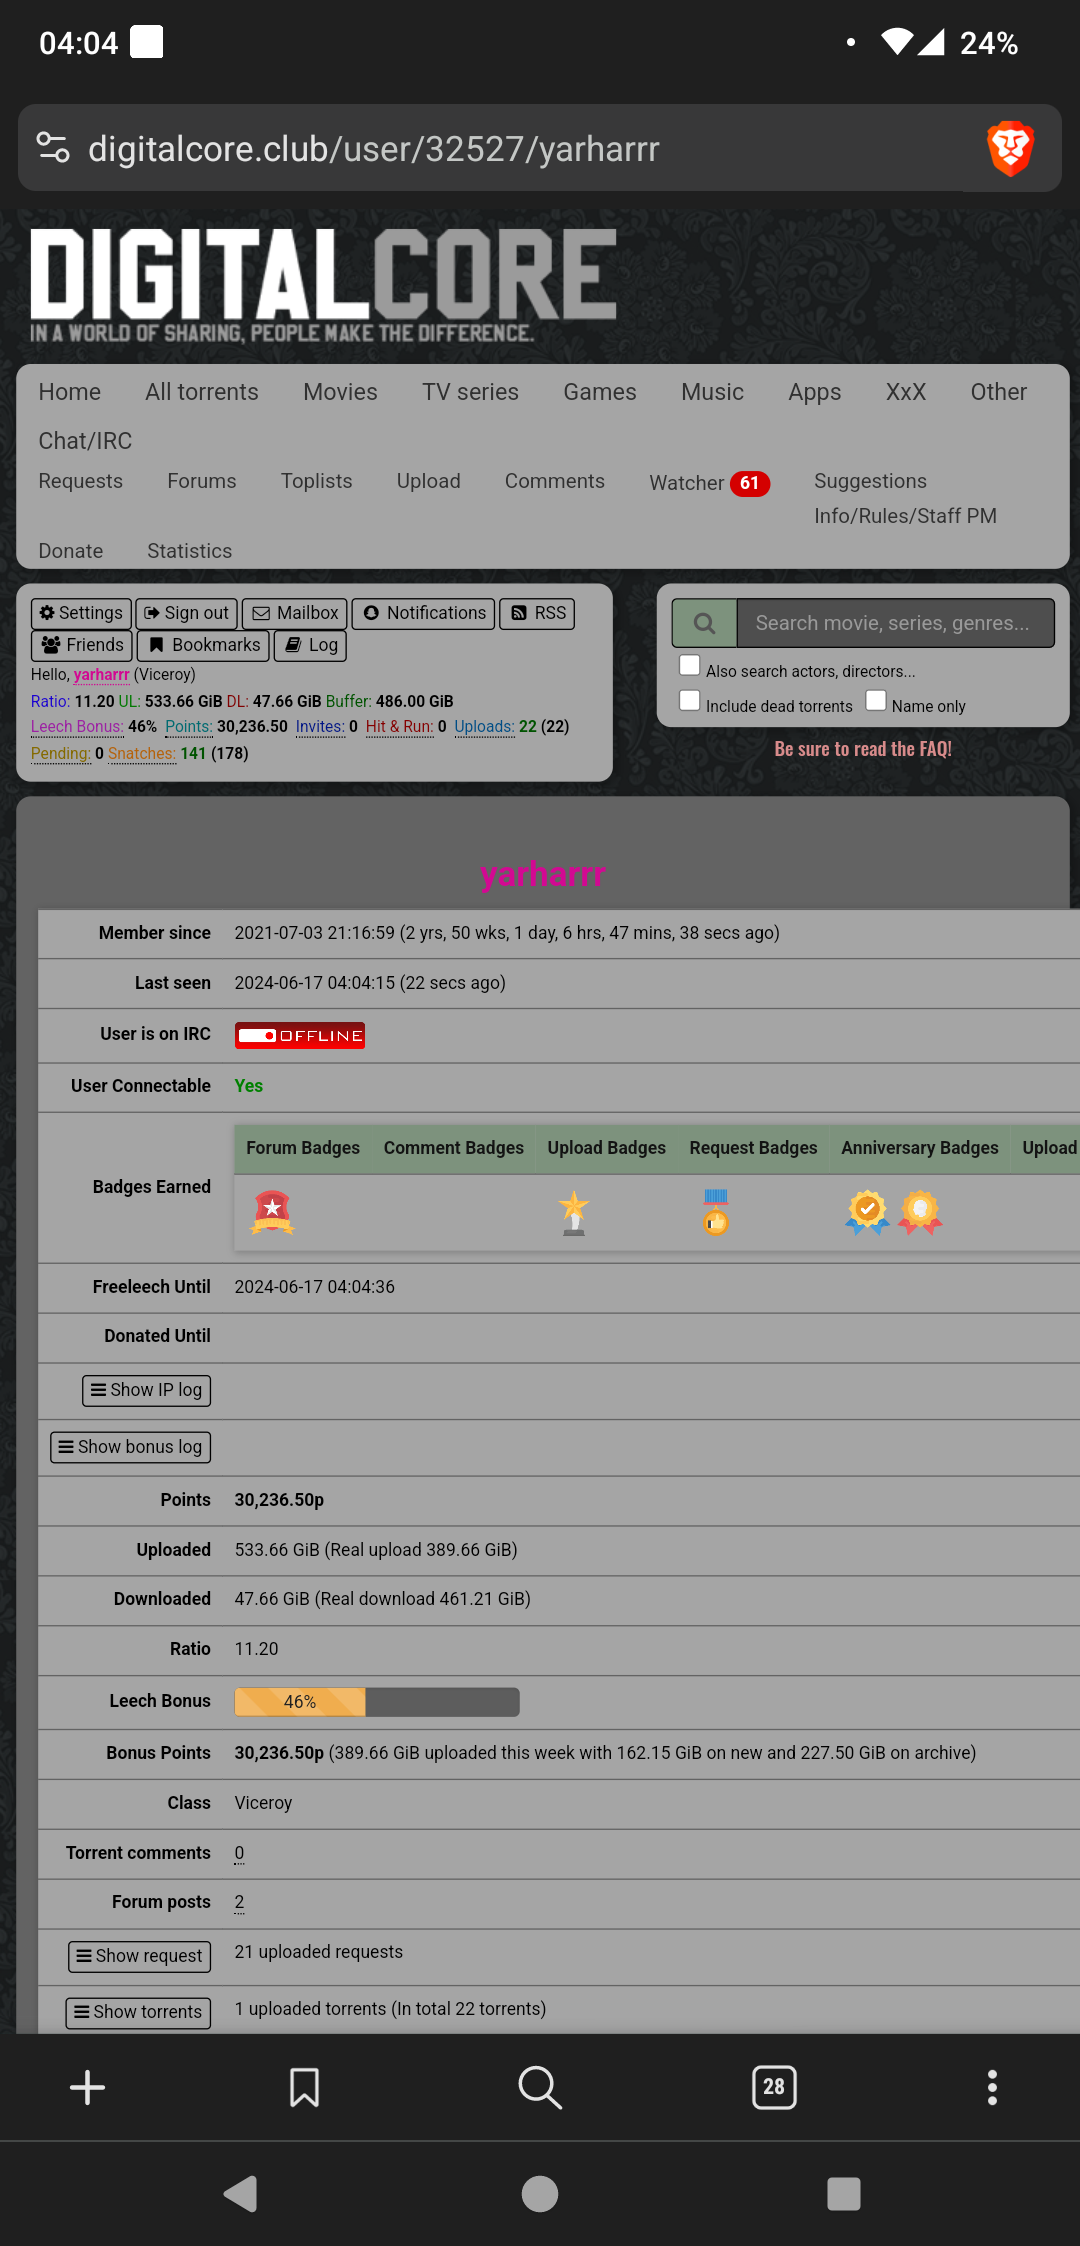Enable 'Also search actors, directors' checkbox
The width and height of the screenshot is (1080, 2246).
tap(690, 666)
